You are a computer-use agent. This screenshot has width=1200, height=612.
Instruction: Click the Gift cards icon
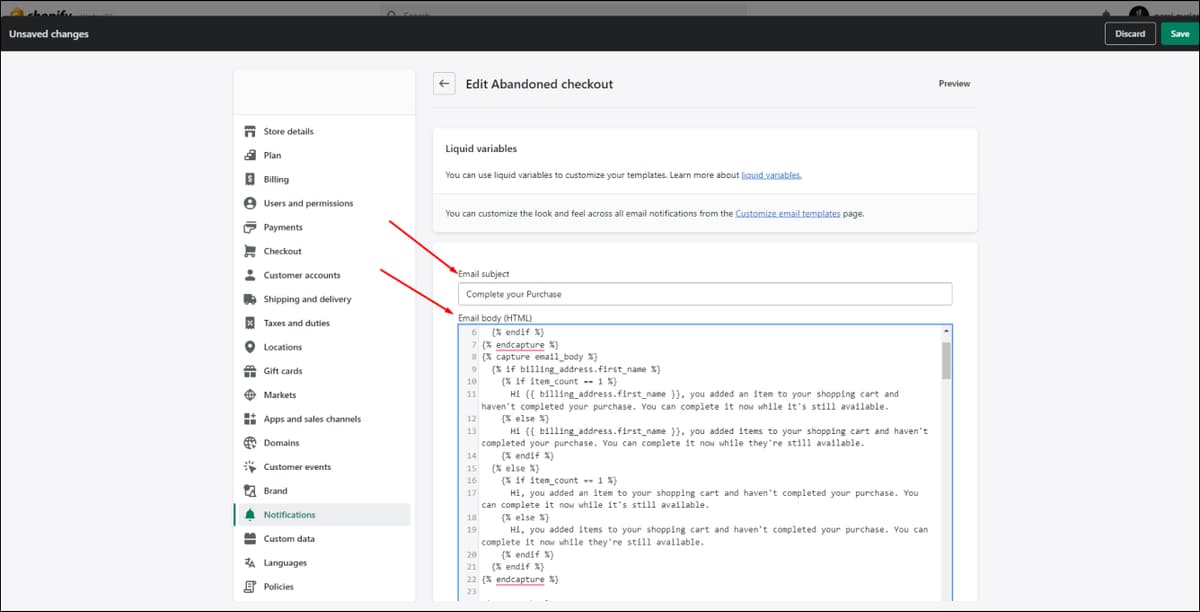[250, 371]
